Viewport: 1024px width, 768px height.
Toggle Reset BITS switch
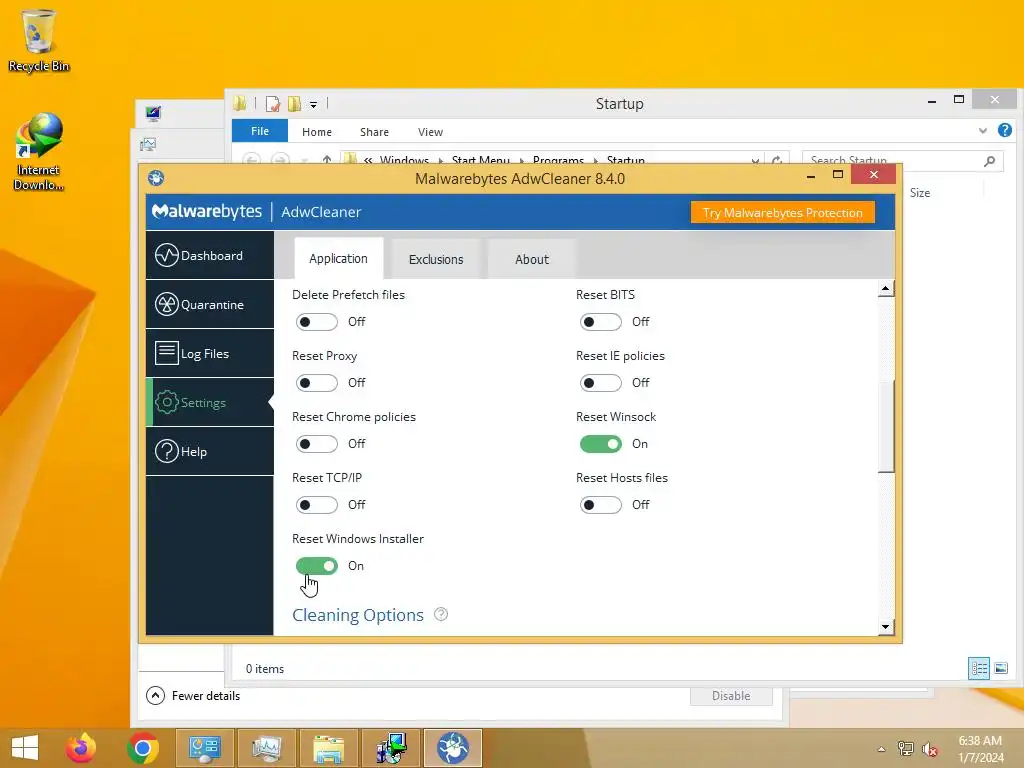pos(601,322)
